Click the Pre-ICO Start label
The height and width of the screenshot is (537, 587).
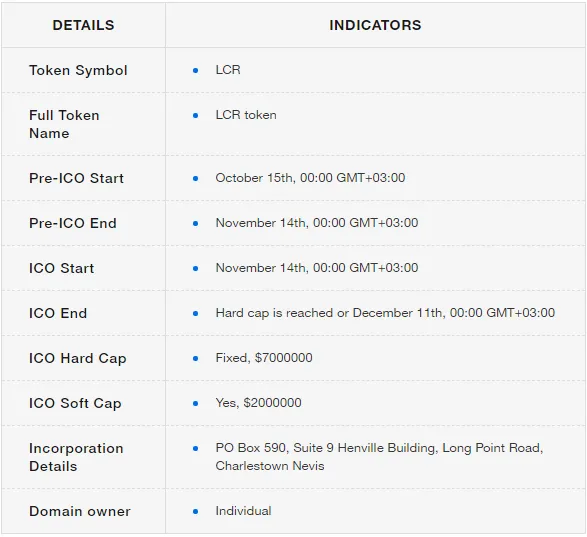(x=76, y=178)
